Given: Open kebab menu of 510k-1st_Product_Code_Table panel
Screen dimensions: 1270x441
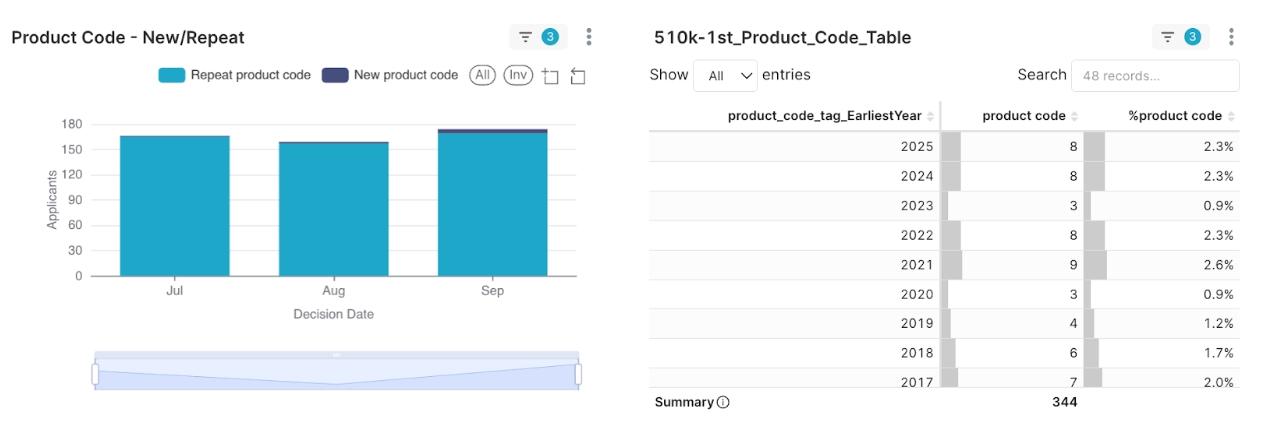Looking at the screenshot, I should point(1231,37).
